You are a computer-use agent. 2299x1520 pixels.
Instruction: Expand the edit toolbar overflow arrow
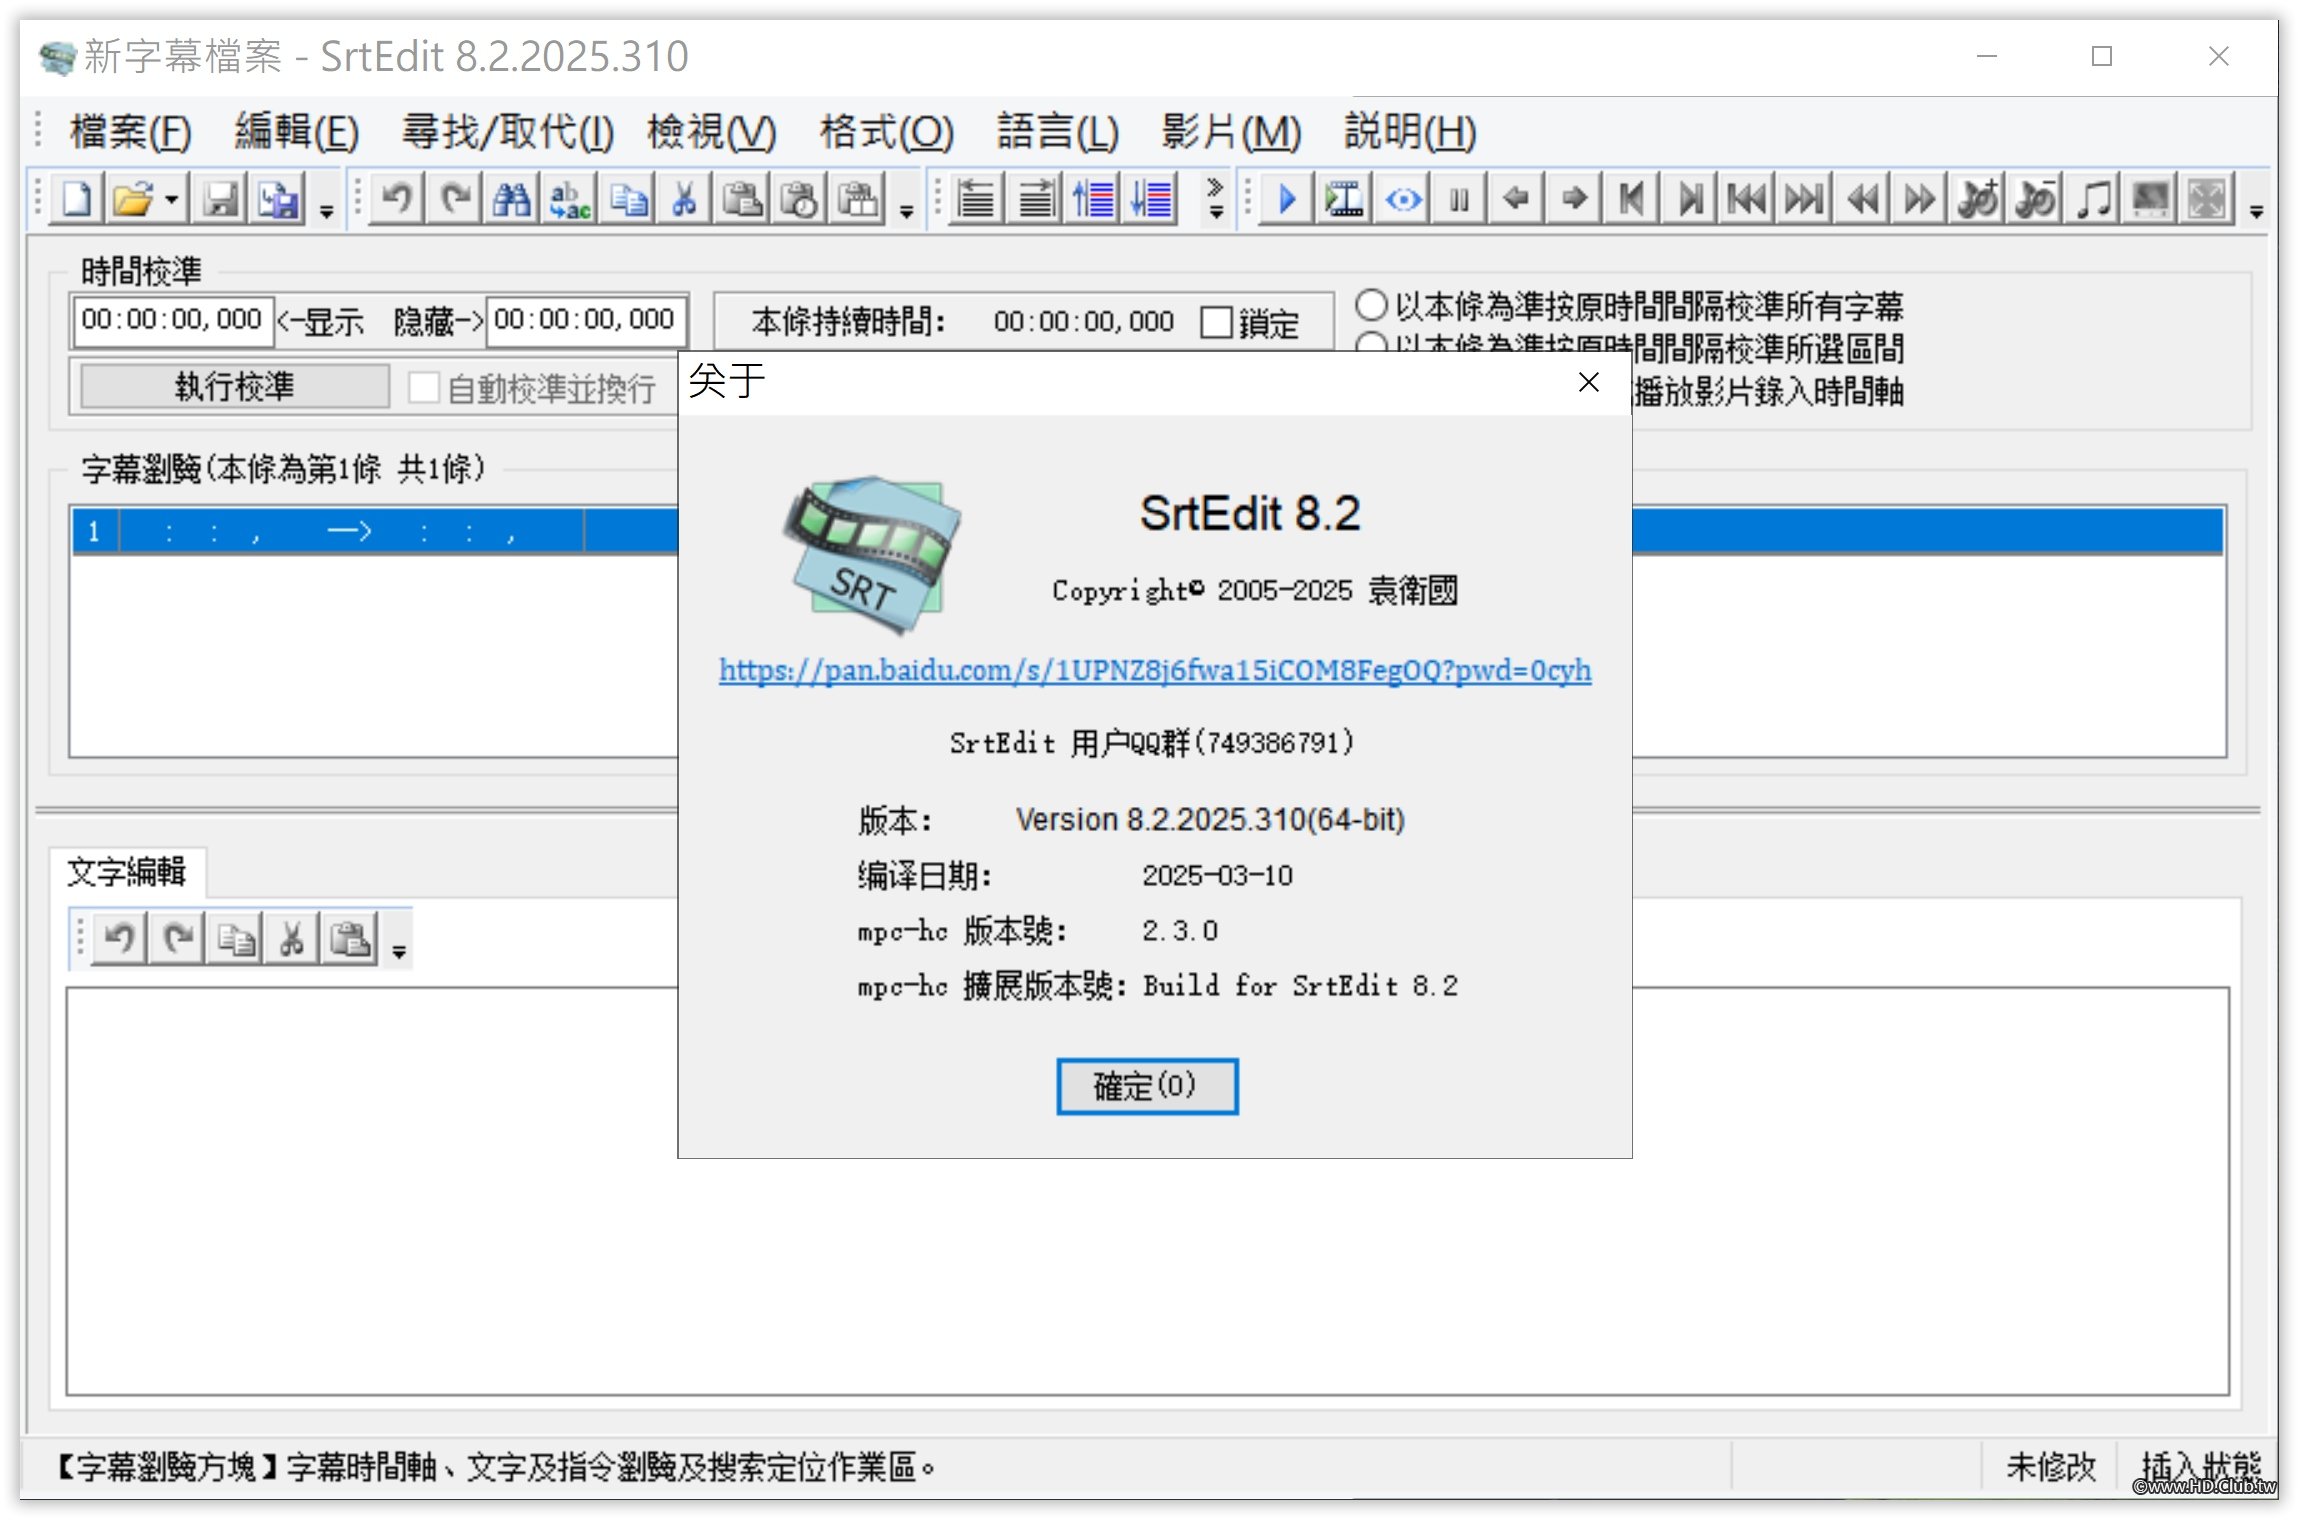(906, 211)
